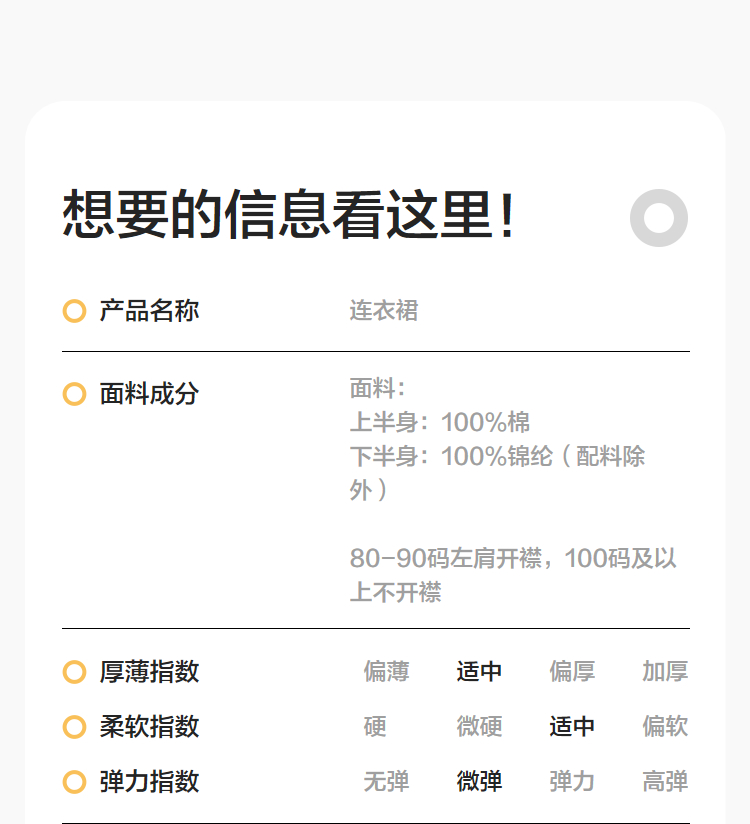Choose 微弹 elasticity option
Image resolution: width=750 pixels, height=824 pixels.
coord(479,782)
